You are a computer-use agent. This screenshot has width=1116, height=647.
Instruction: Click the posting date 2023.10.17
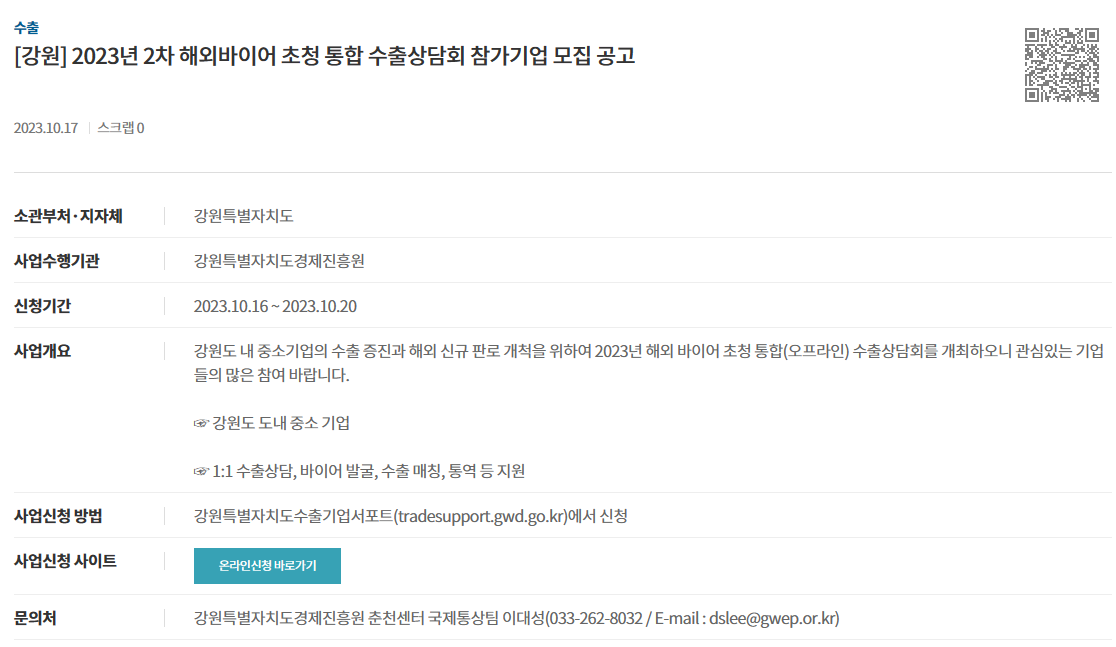click(x=46, y=128)
